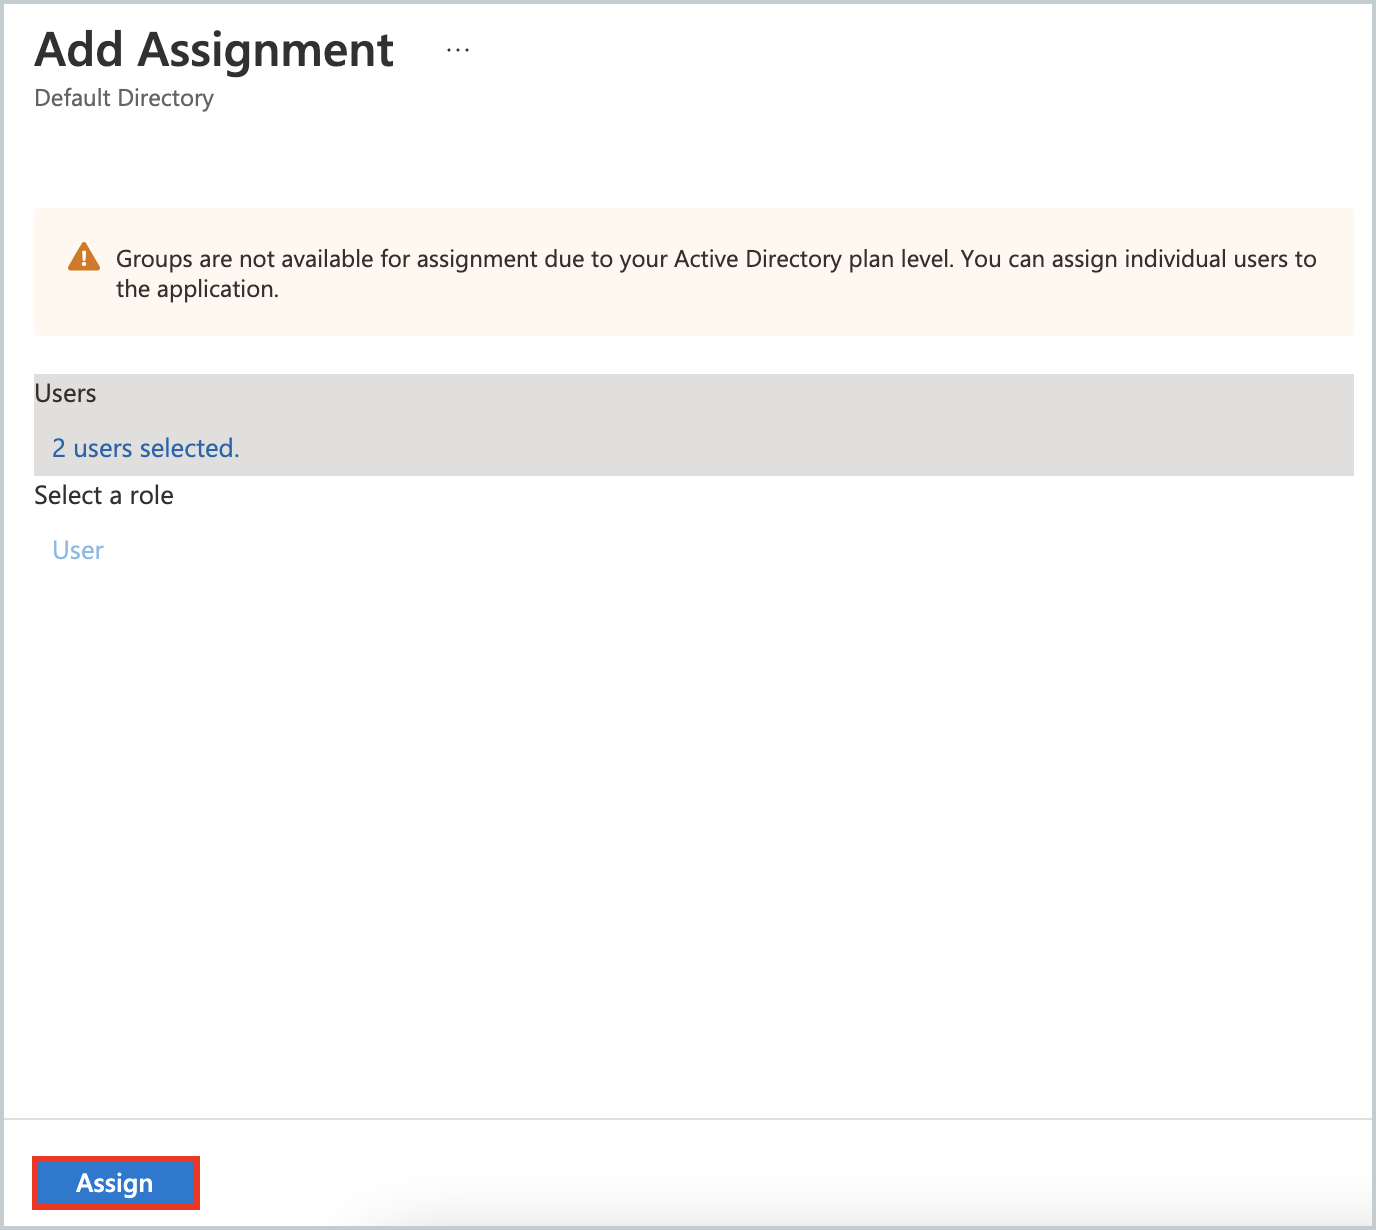The height and width of the screenshot is (1230, 1376).
Task: Click the 'Select a role' label
Action: pos(104,495)
